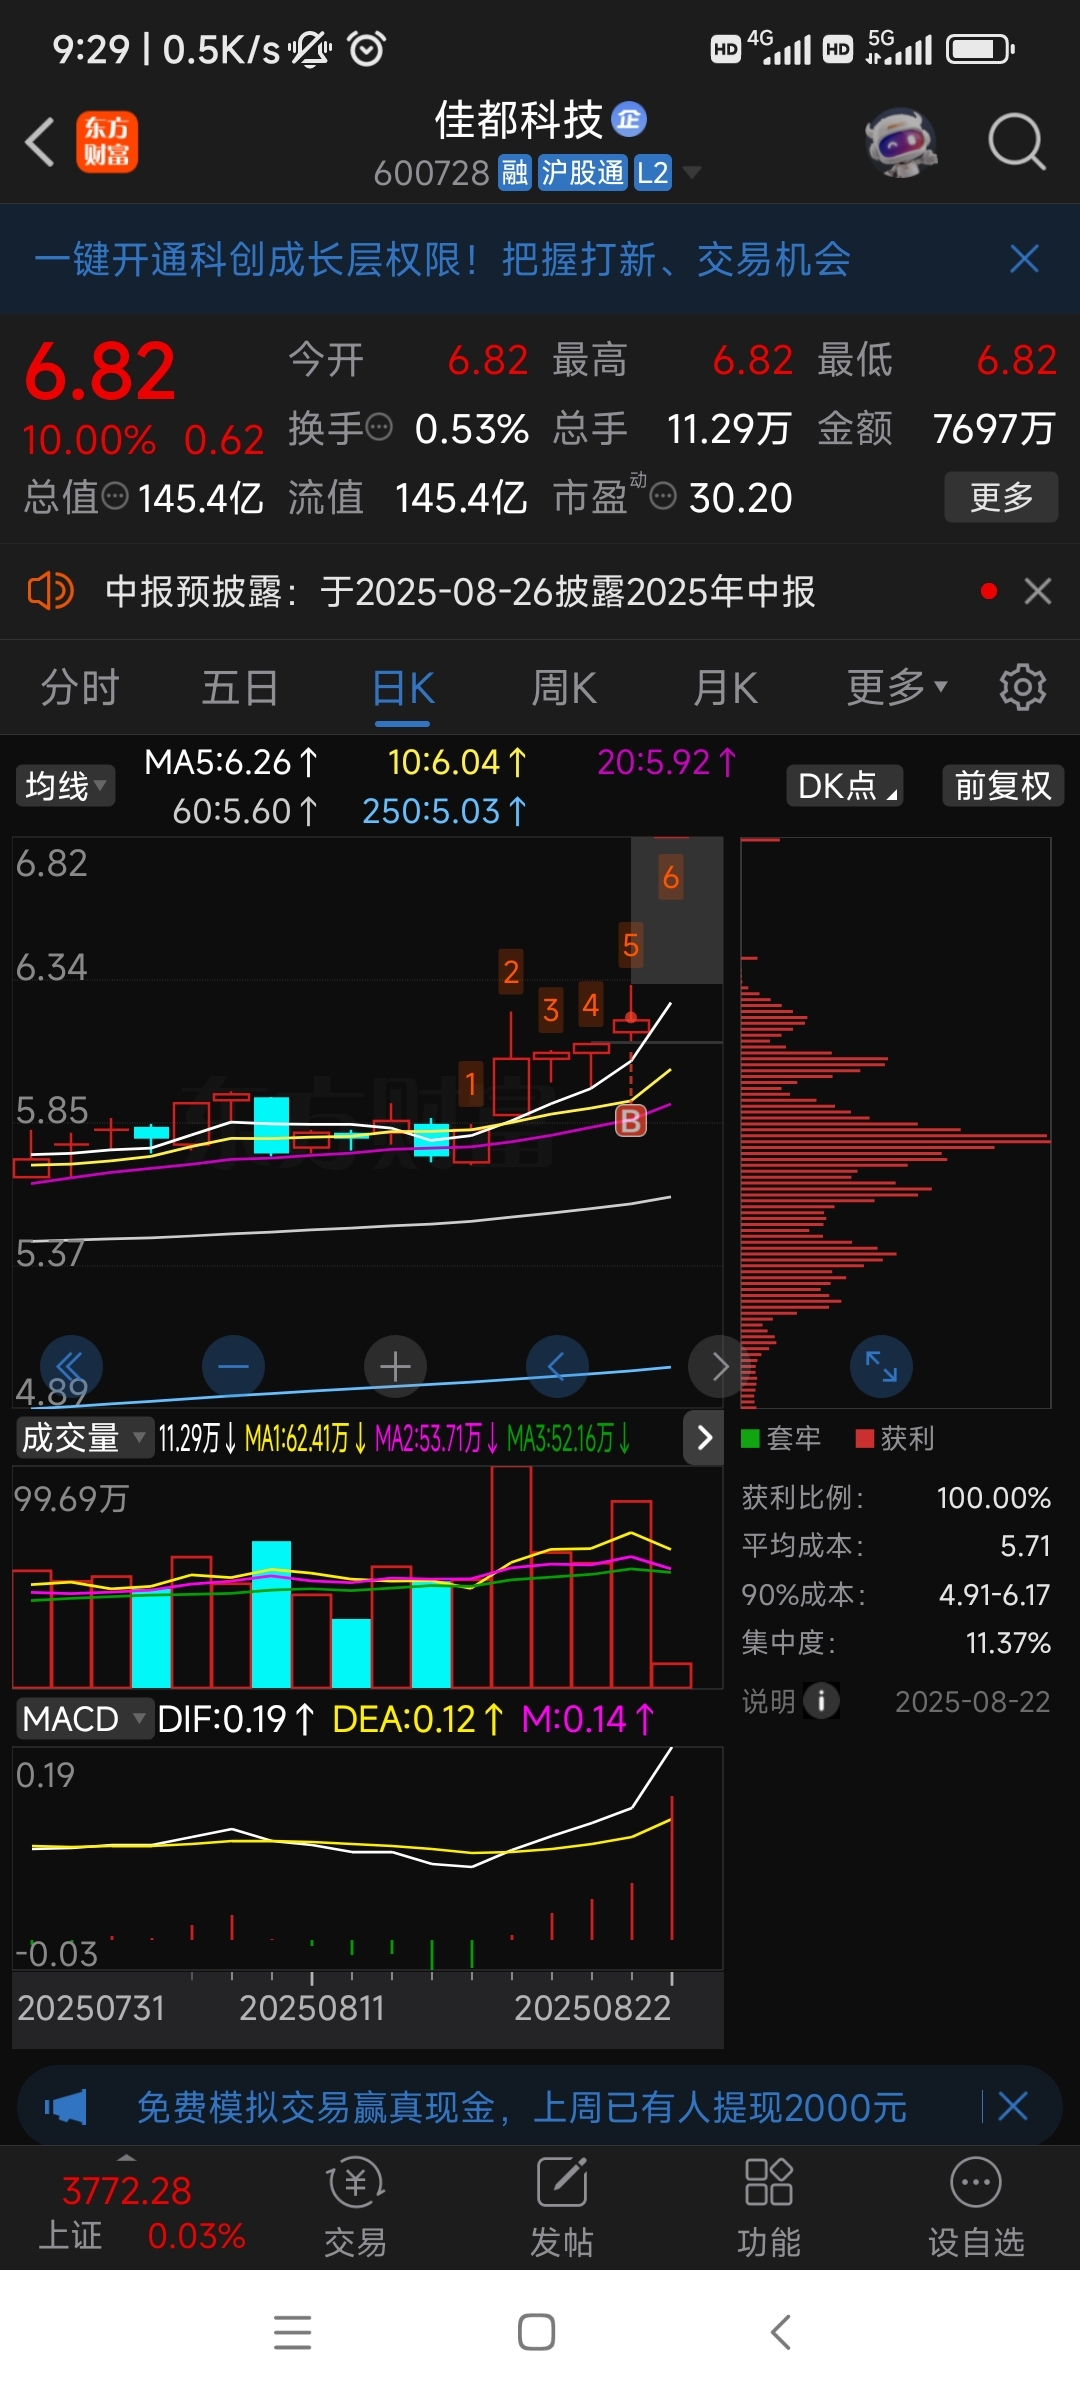Screen dimensions: 1080x2400
Task: Jump to earliest K-line double-arrow button
Action: pos(71,1366)
